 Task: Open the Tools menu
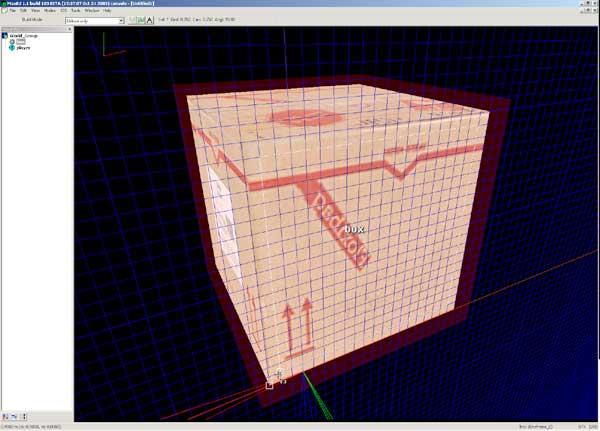[x=76, y=11]
